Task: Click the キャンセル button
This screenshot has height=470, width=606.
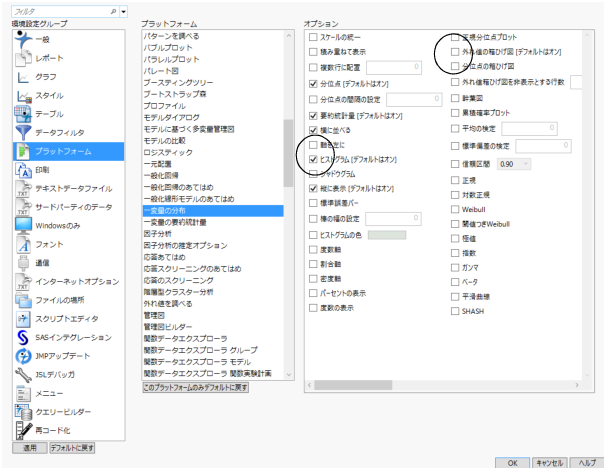Action: (550, 463)
